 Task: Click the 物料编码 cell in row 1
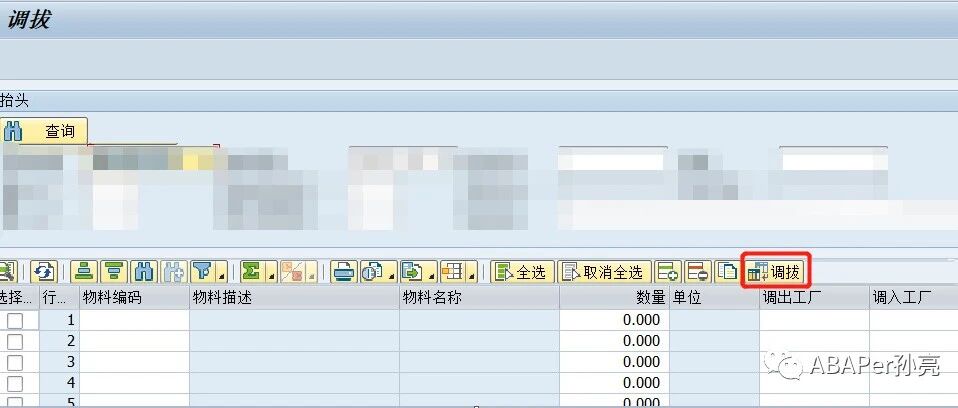(x=134, y=320)
